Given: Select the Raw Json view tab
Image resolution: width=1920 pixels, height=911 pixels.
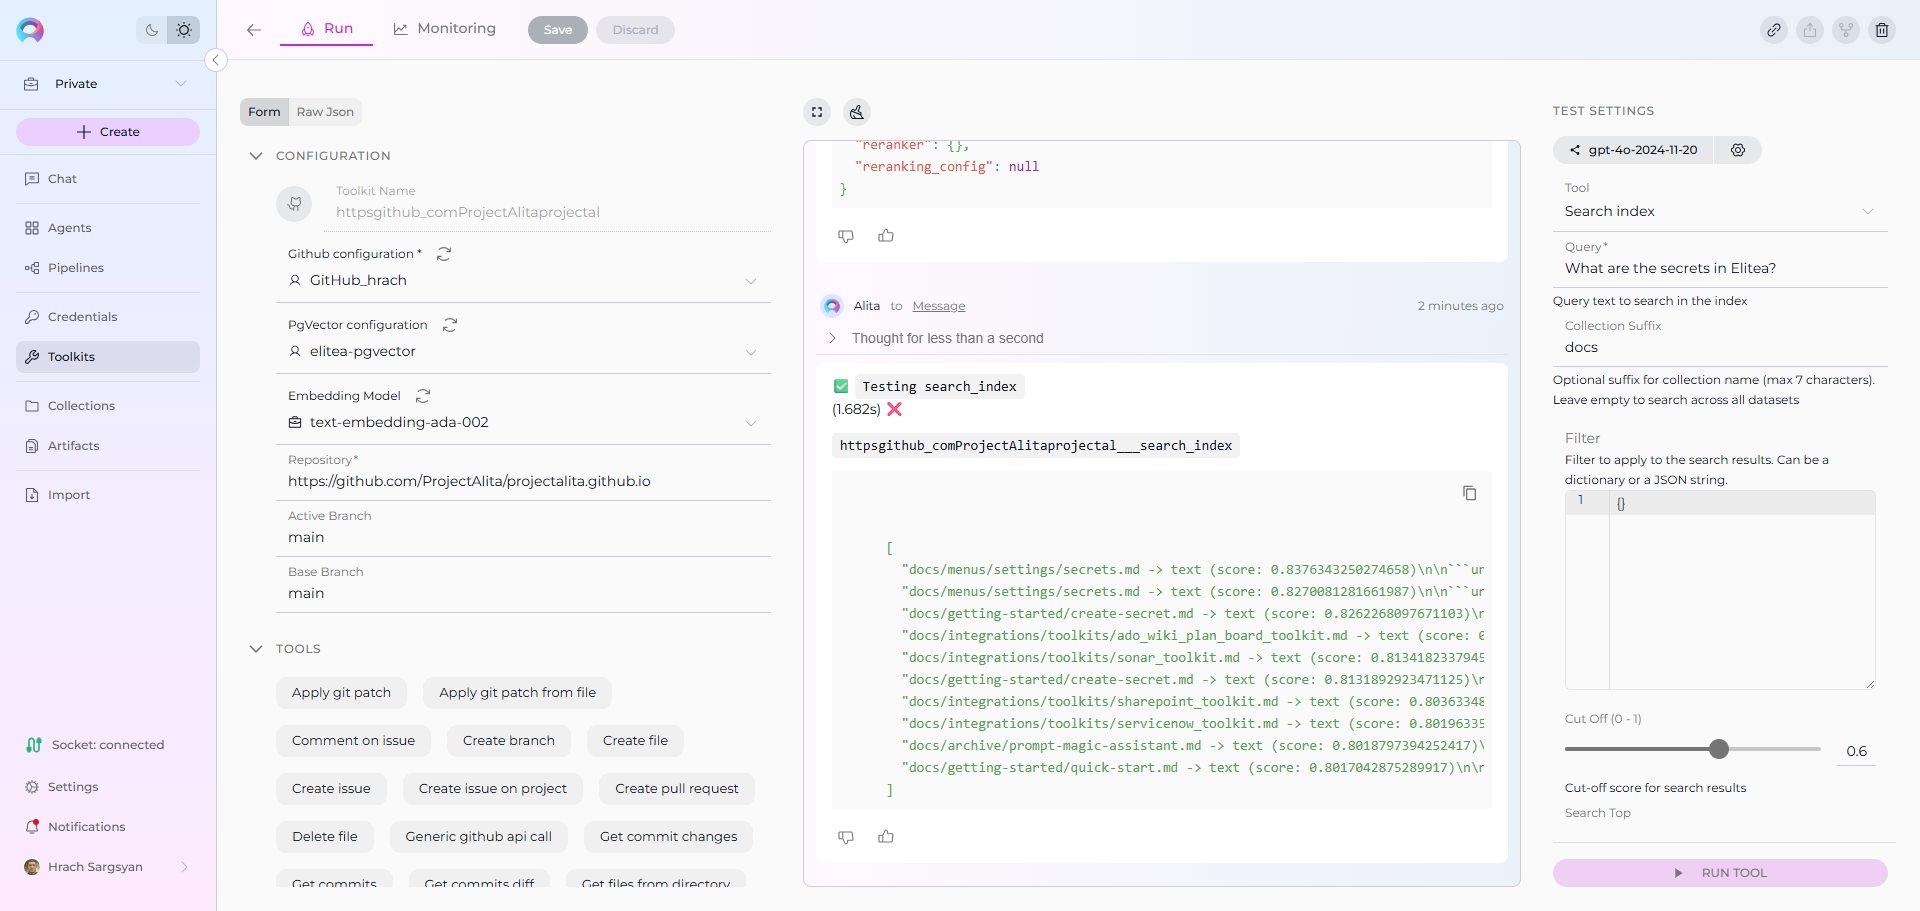Looking at the screenshot, I should point(325,112).
